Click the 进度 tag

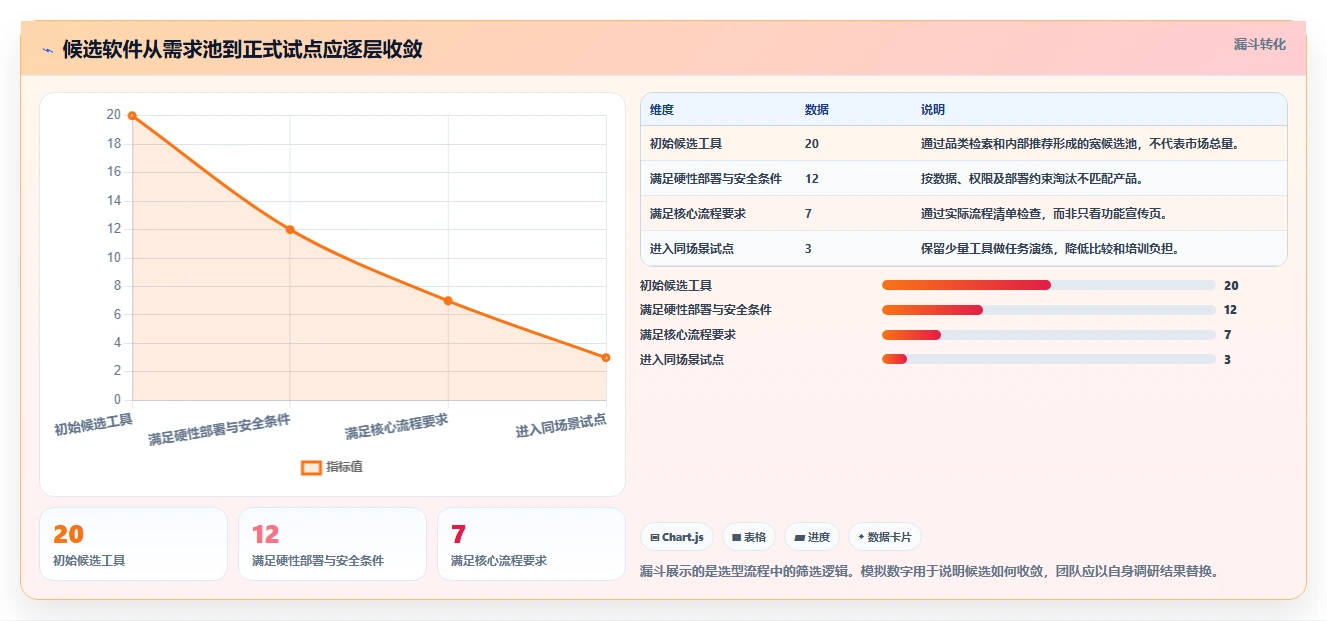[812, 537]
